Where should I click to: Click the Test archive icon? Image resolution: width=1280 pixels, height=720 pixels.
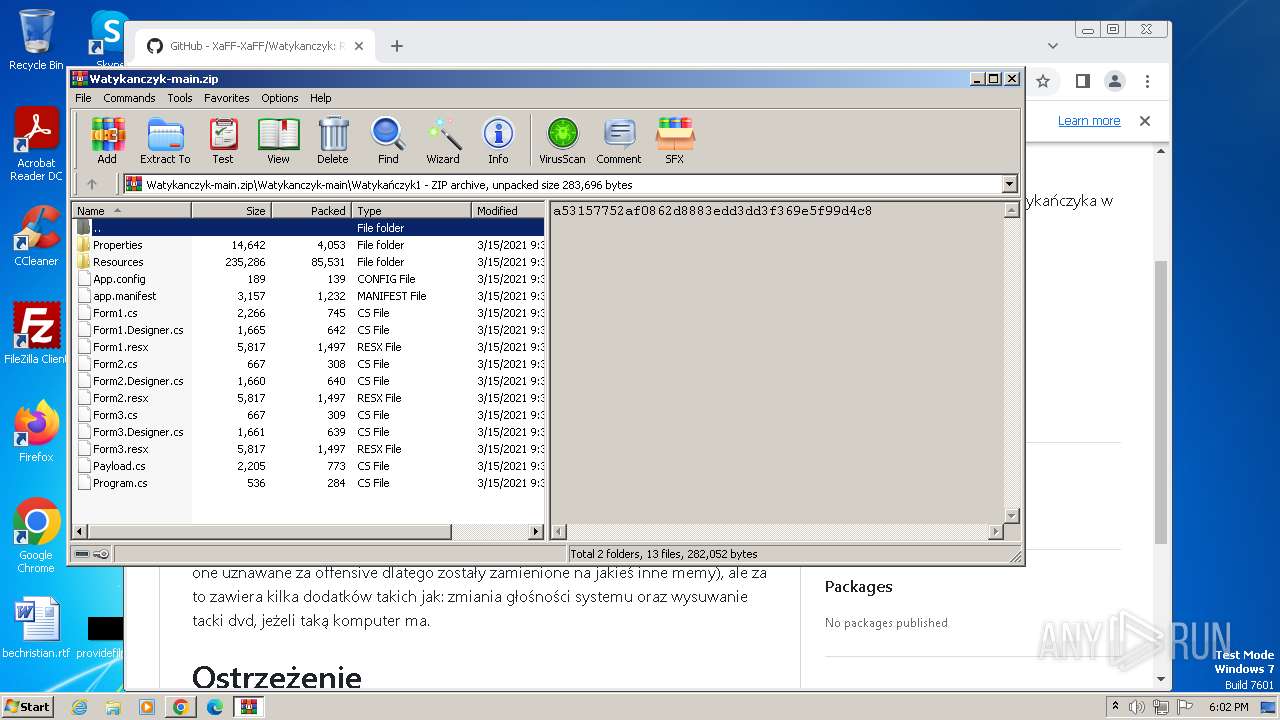tap(223, 140)
